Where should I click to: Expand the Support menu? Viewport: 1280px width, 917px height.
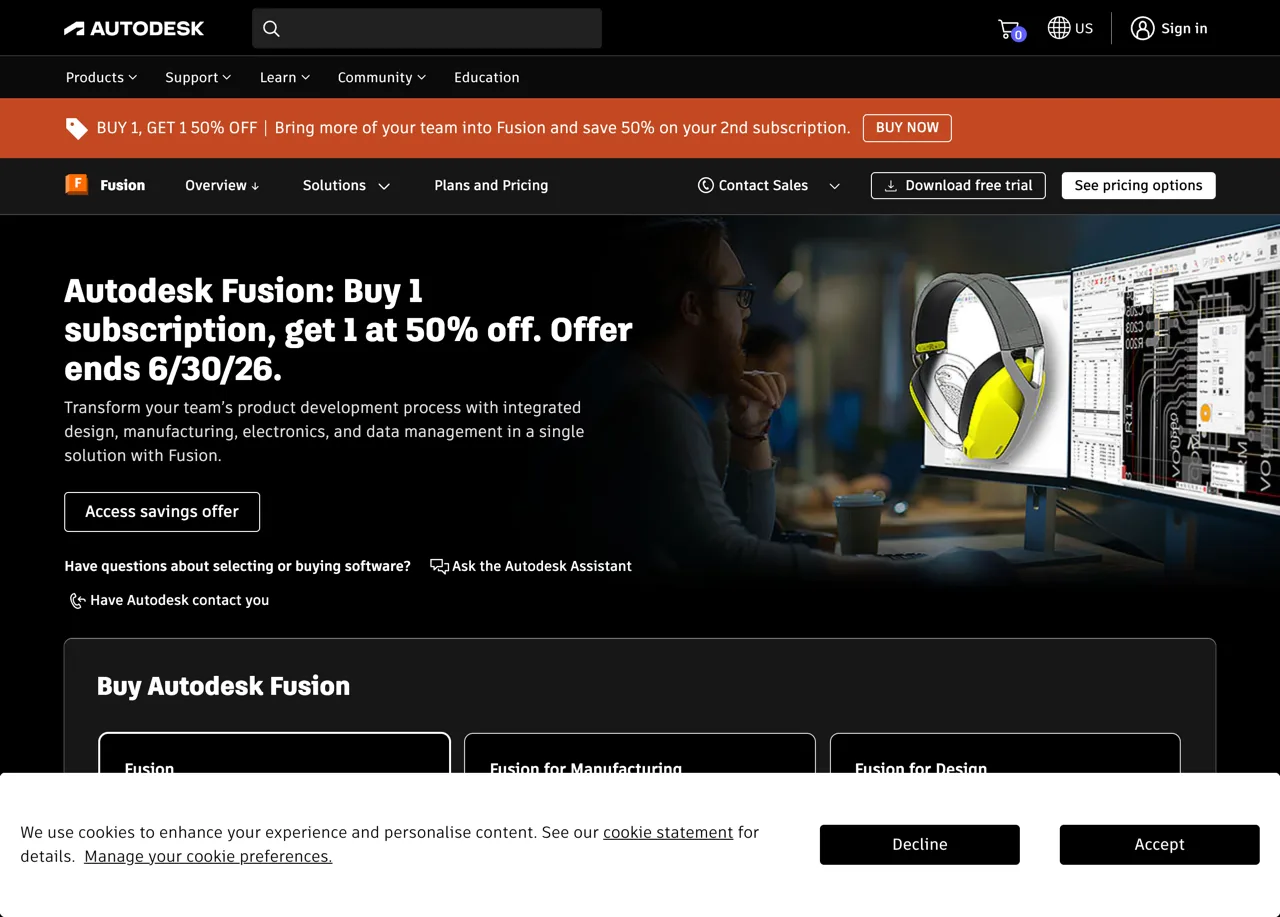click(198, 77)
